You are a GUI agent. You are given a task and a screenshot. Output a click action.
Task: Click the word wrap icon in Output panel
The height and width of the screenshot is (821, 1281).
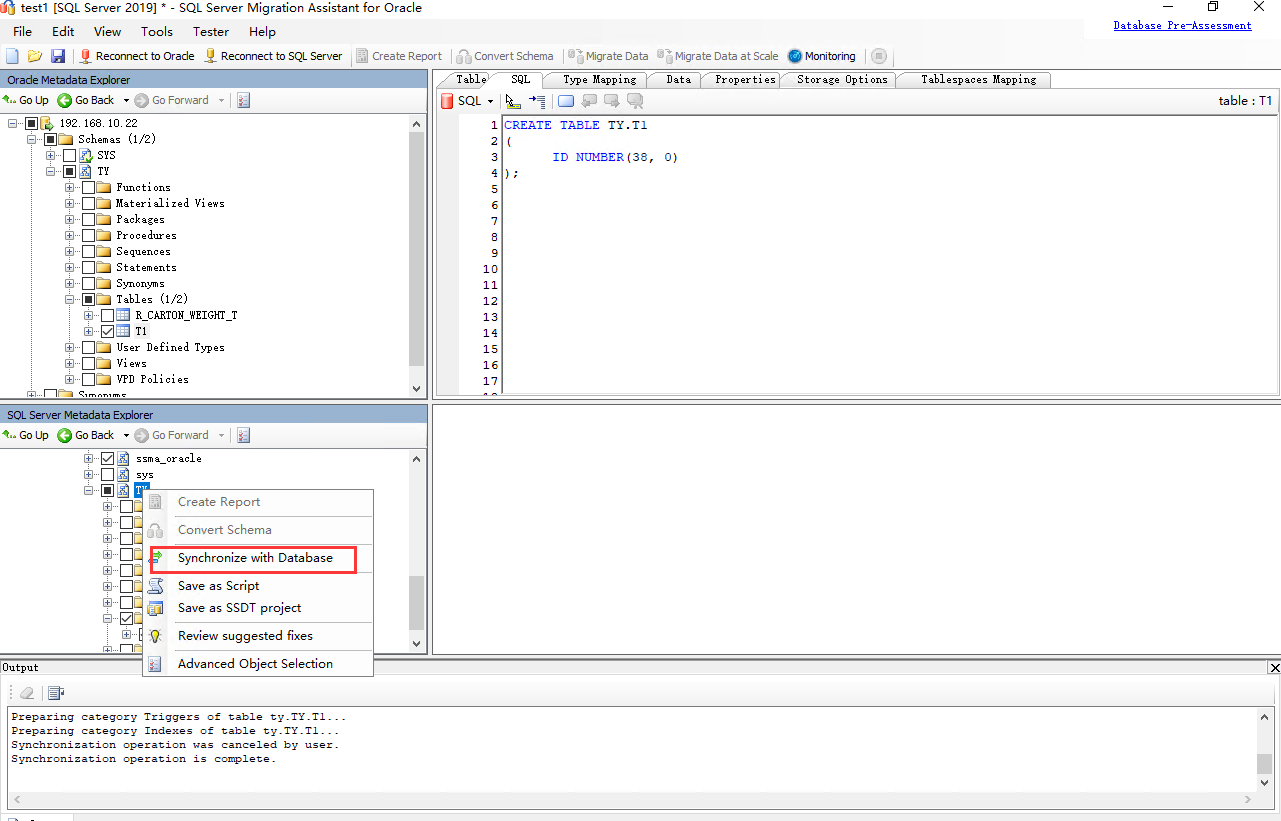[x=55, y=692]
